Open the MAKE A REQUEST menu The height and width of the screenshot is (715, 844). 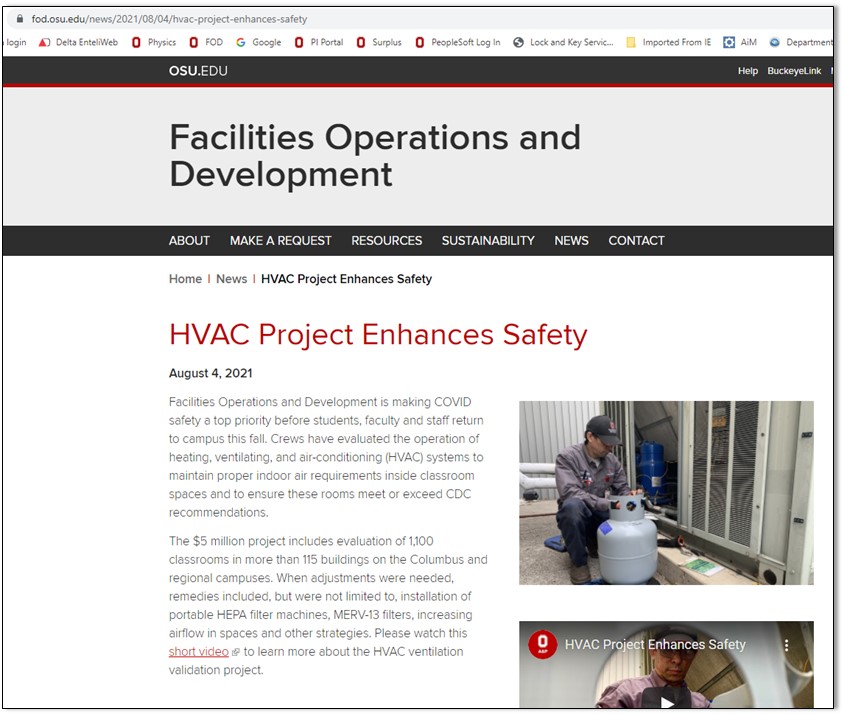pyautogui.click(x=280, y=241)
